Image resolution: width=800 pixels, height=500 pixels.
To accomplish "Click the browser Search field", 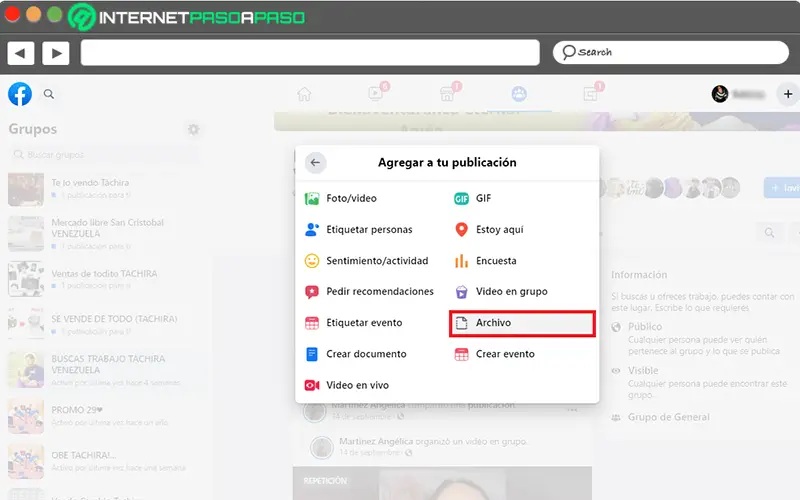I will pyautogui.click(x=670, y=53).
